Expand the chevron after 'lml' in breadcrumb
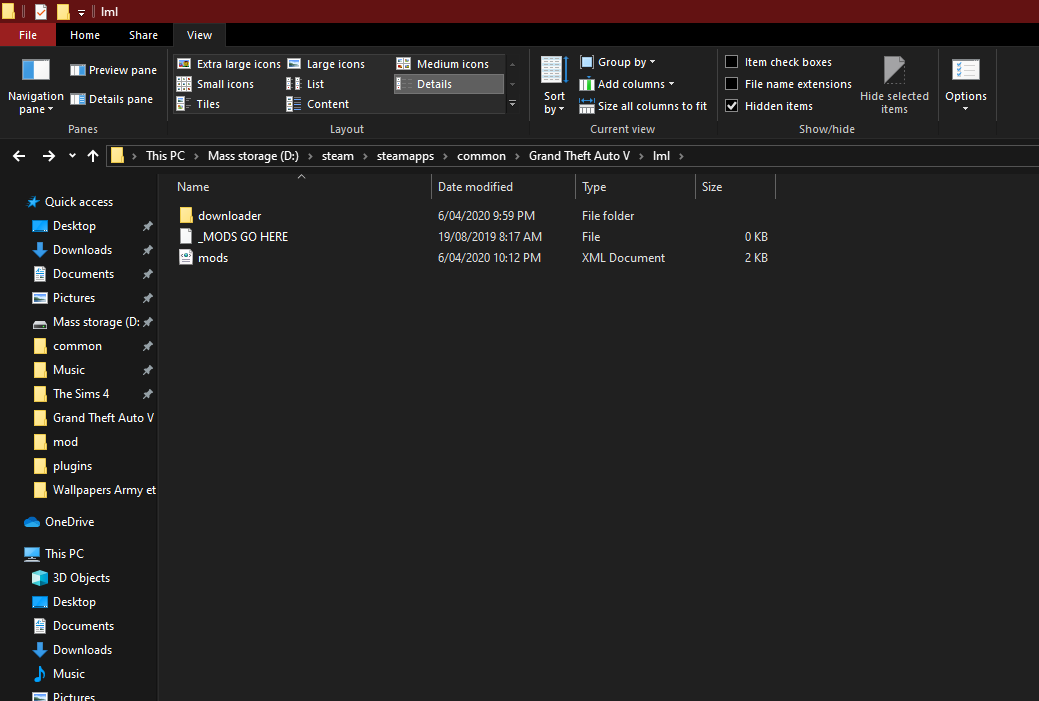The width and height of the screenshot is (1039, 701). pyautogui.click(x=681, y=156)
